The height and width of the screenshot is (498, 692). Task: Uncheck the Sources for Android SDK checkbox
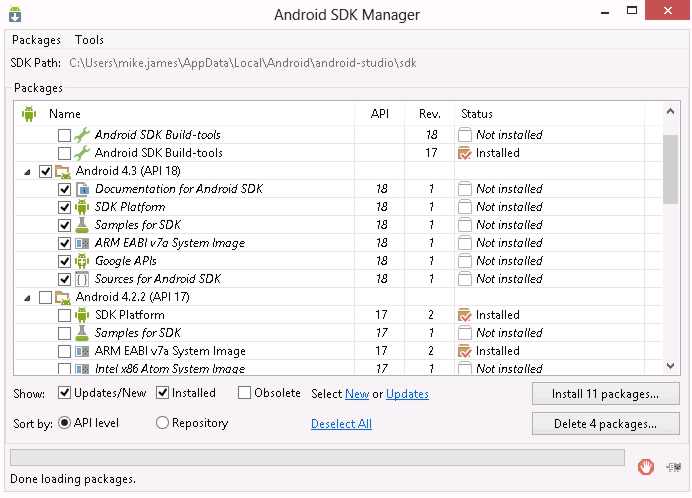pos(64,279)
